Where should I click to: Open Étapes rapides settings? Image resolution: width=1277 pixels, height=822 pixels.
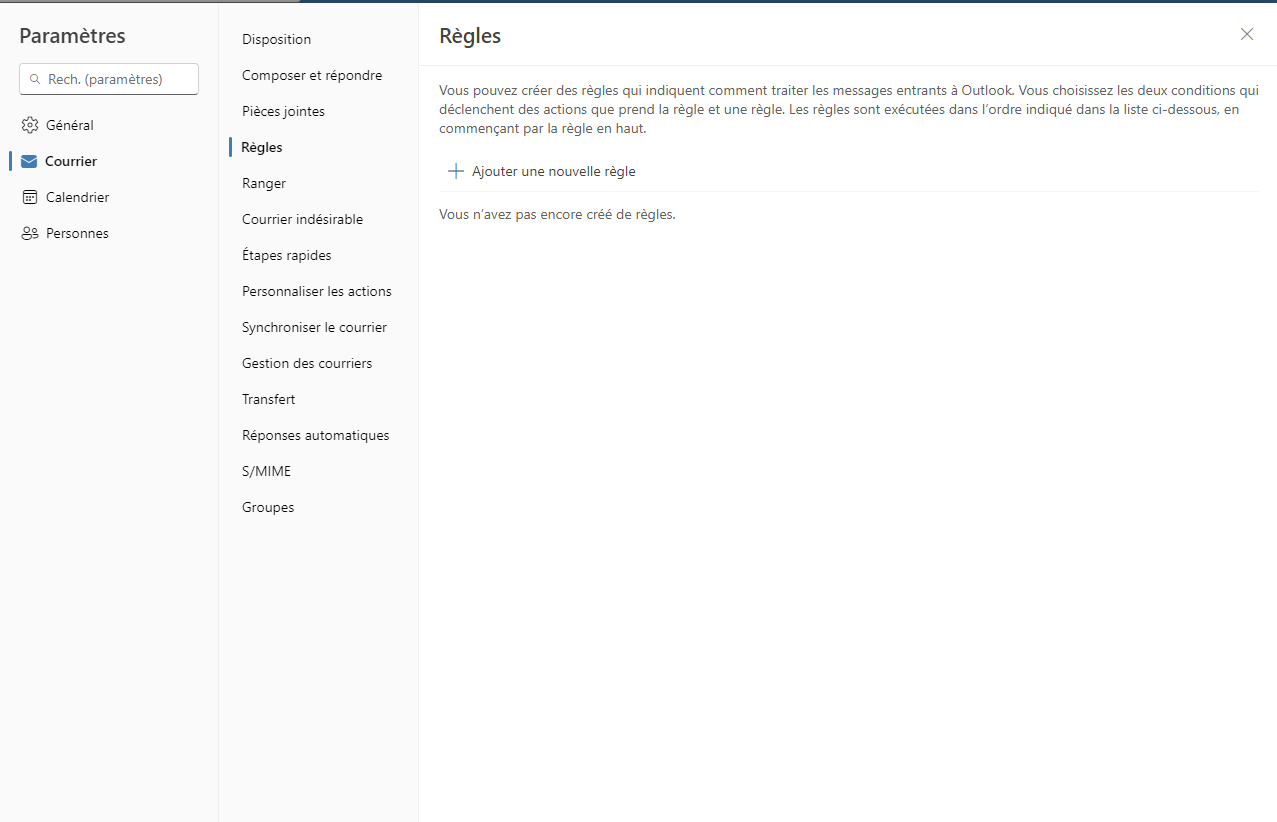point(286,255)
